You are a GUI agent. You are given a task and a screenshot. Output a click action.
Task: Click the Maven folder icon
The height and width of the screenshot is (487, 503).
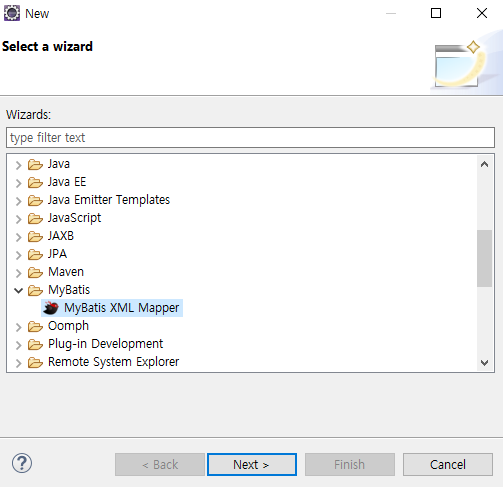35,272
